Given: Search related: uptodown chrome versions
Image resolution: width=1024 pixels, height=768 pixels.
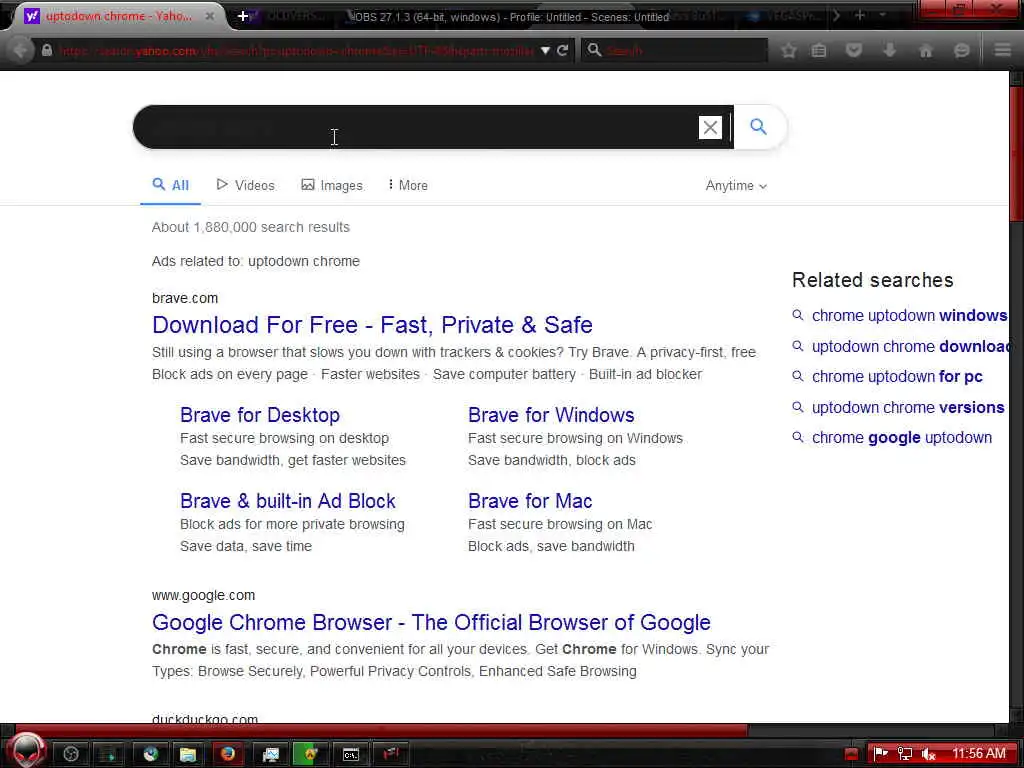Looking at the screenshot, I should 908,408.
